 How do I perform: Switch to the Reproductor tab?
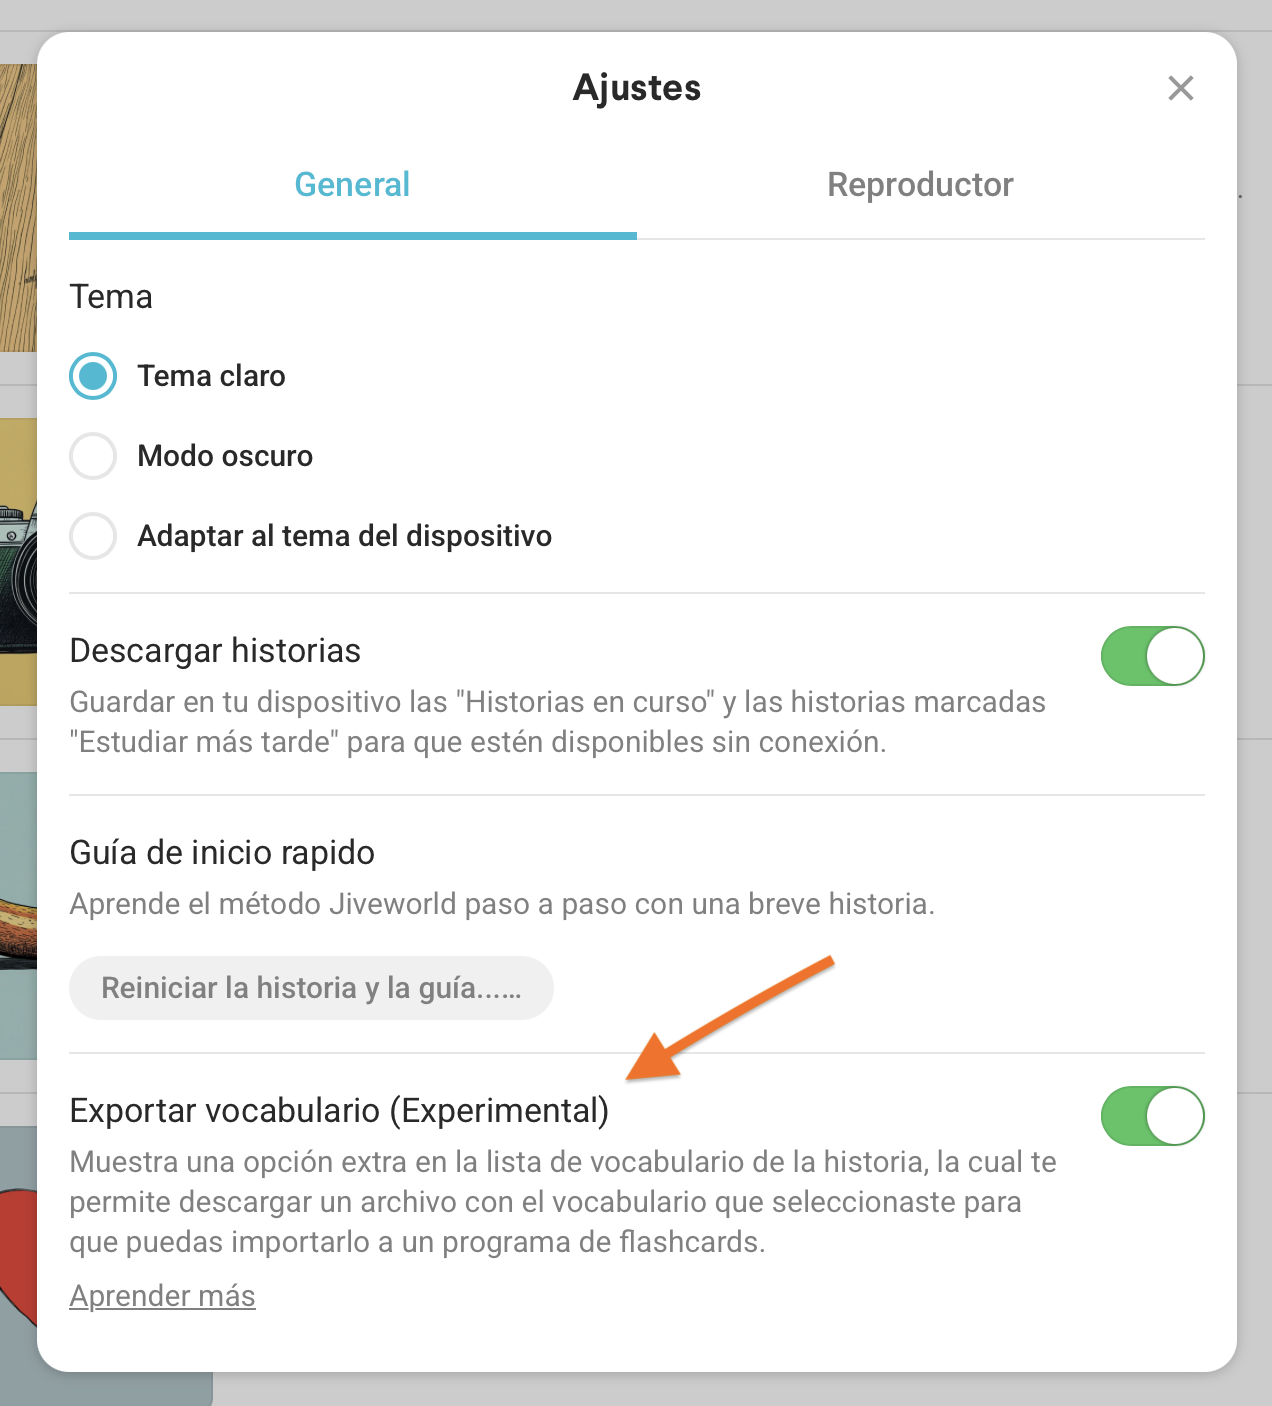tap(921, 186)
